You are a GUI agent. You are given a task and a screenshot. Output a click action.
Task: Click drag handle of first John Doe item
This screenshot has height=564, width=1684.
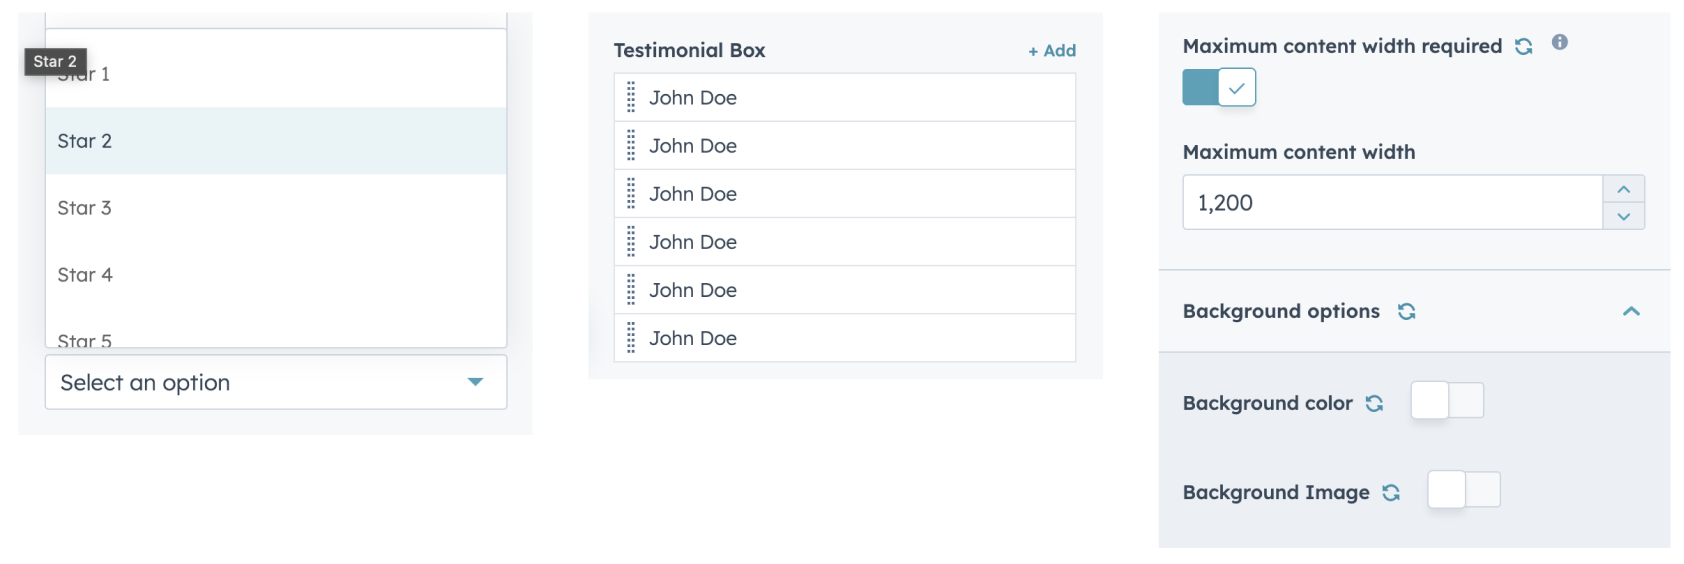(631, 98)
